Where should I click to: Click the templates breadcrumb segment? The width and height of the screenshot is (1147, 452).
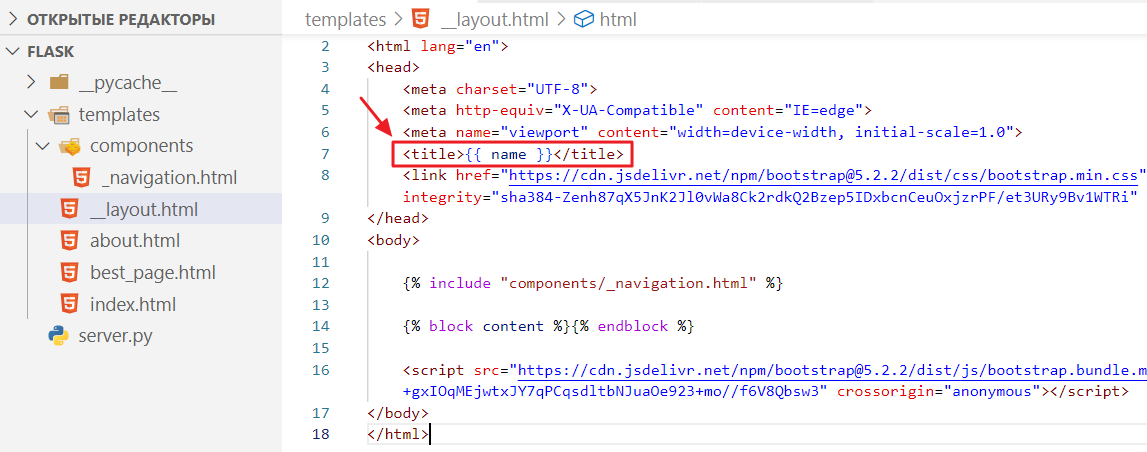coord(345,19)
